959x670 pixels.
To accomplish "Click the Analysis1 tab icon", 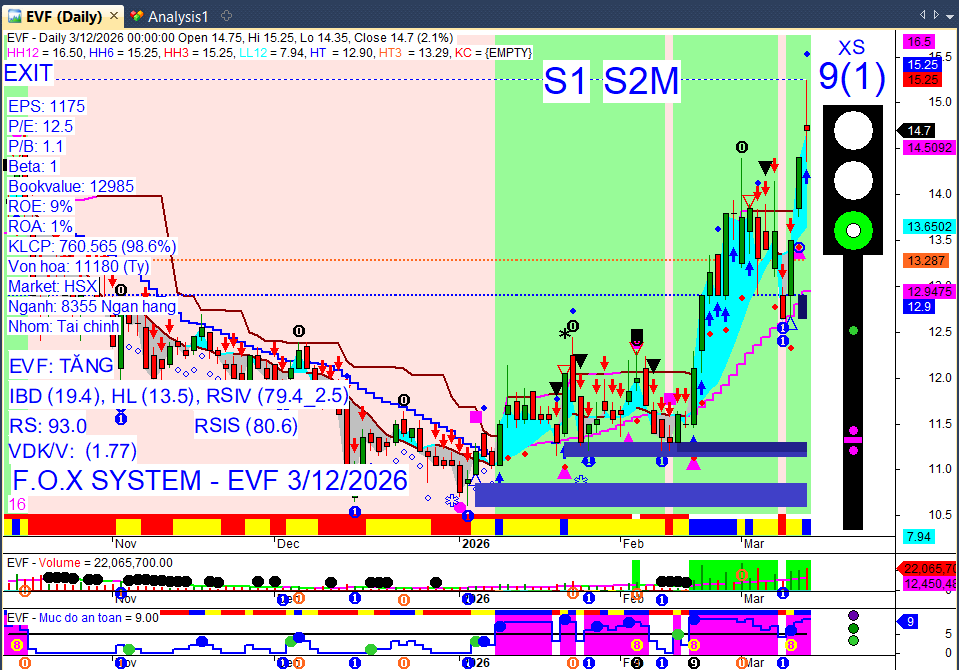I will (x=138, y=17).
